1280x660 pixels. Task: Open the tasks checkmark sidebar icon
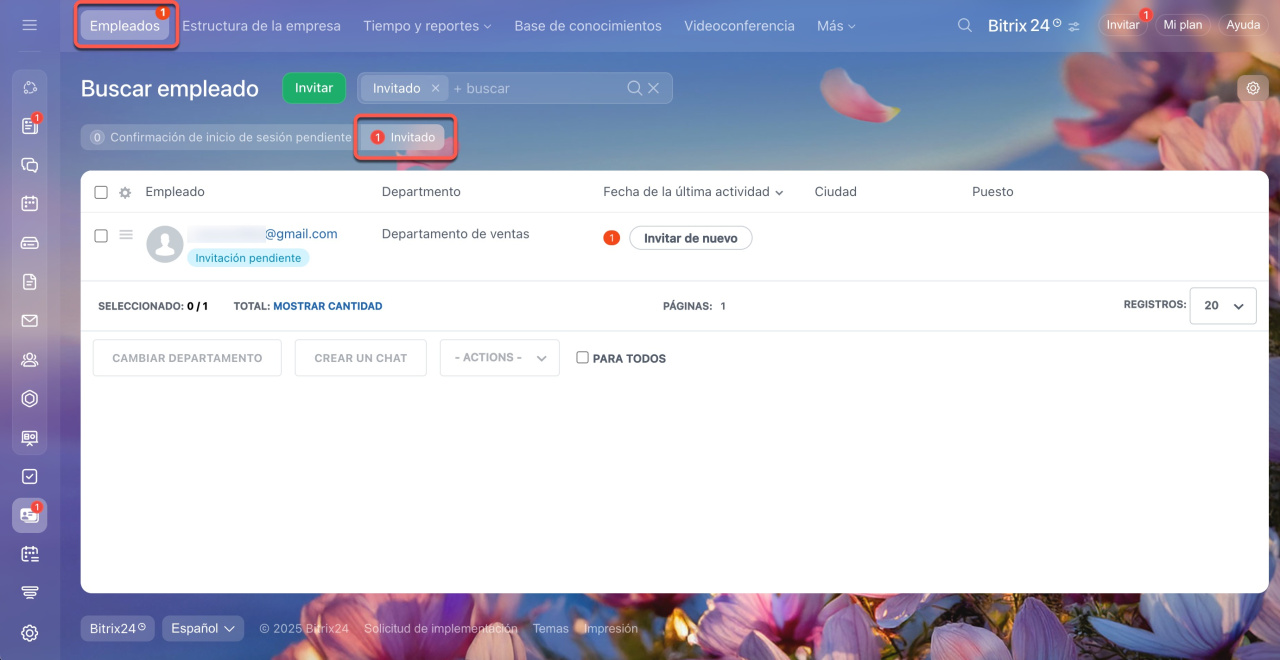(29, 477)
